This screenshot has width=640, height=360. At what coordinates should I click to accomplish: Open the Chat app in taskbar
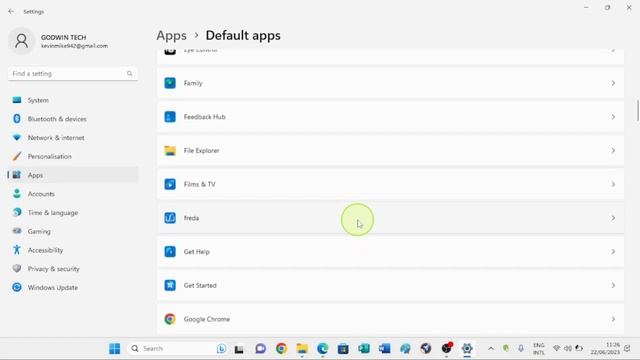tap(260, 349)
